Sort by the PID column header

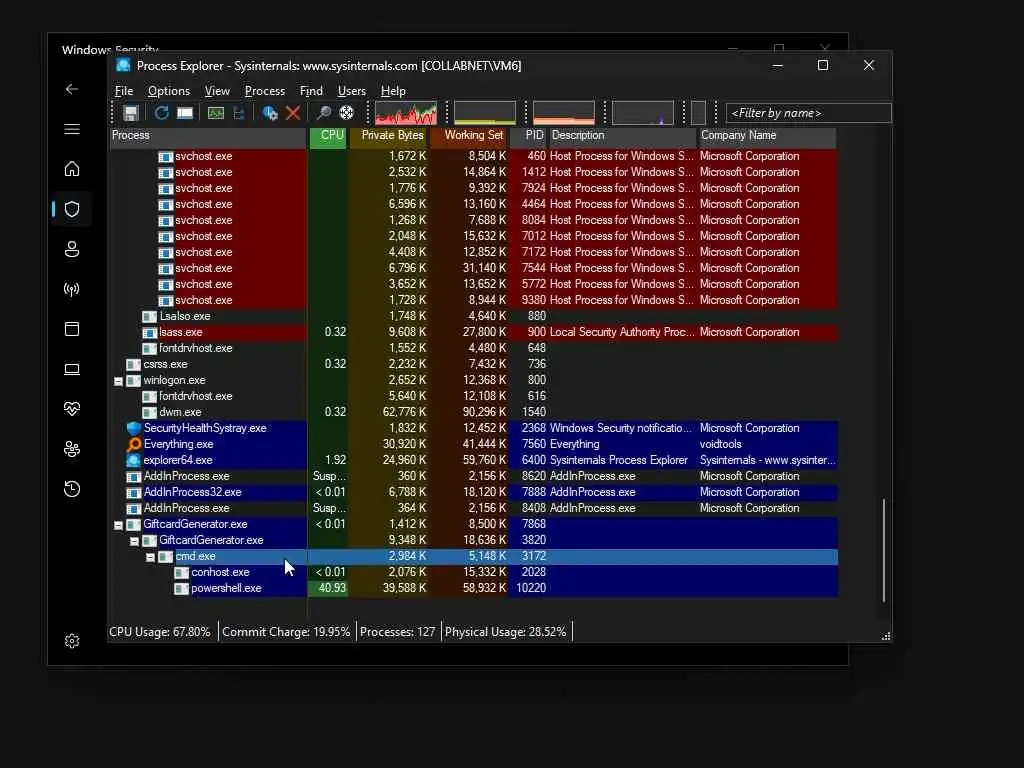pyautogui.click(x=529, y=135)
